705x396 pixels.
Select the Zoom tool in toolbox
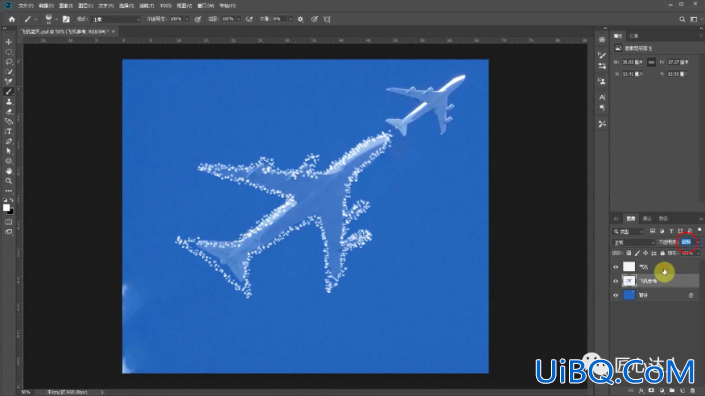tap(9, 181)
